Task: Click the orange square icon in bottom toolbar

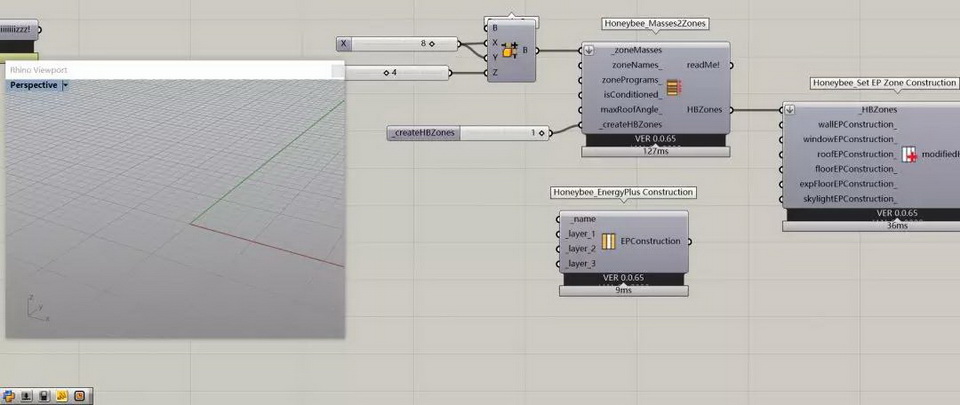Action: pyautogui.click(x=79, y=396)
